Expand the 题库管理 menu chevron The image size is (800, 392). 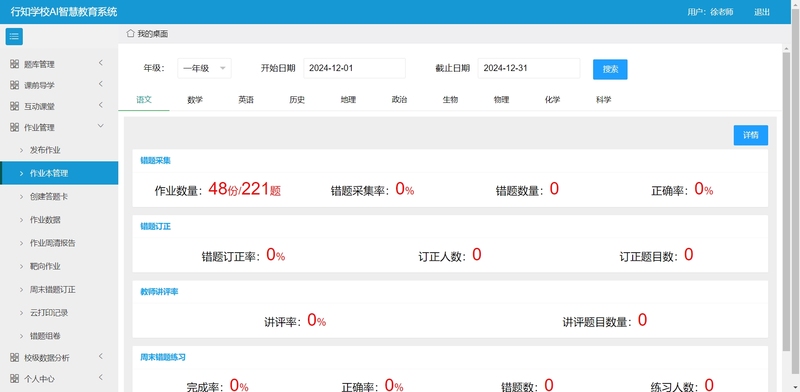101,63
